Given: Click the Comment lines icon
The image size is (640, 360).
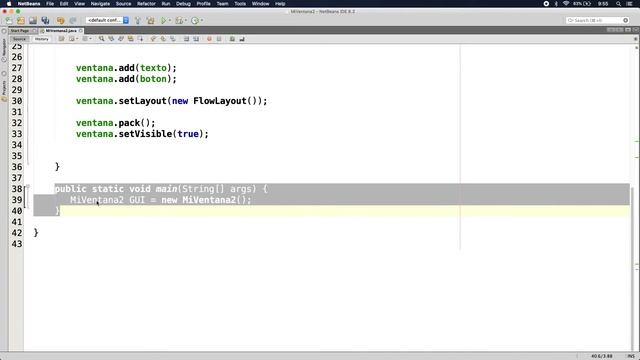Looking at the screenshot, I should pyautogui.click(x=232, y=39).
